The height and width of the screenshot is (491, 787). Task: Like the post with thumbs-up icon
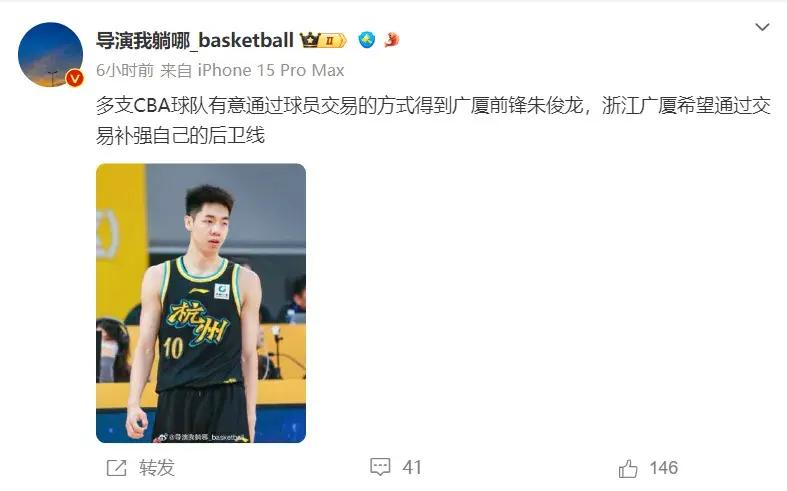point(628,468)
